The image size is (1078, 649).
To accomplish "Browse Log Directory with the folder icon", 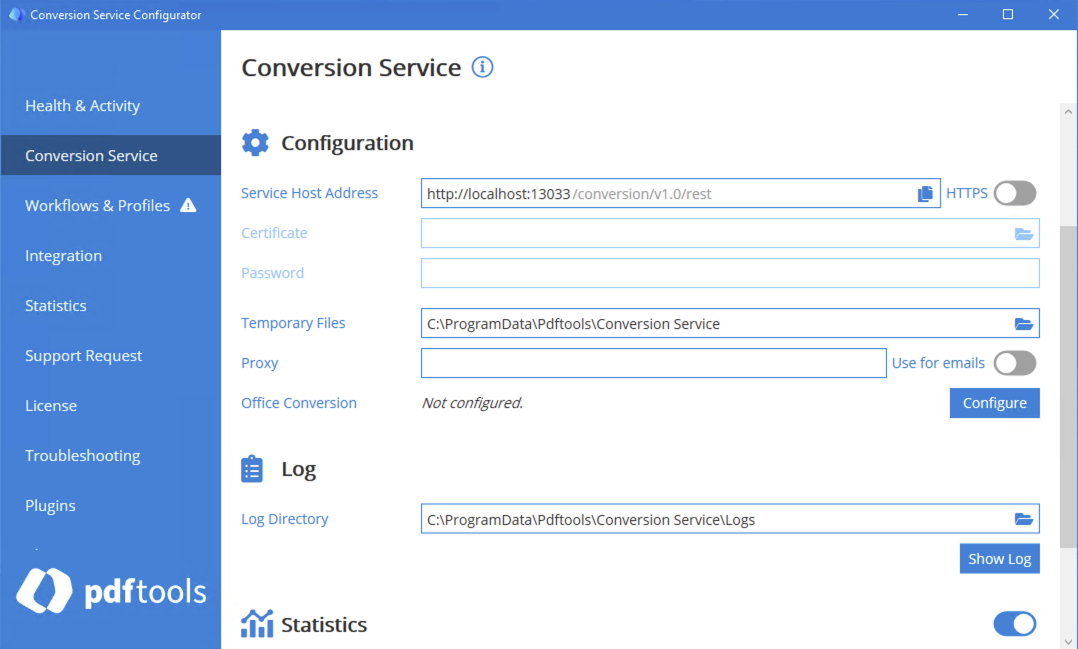I will tap(1024, 519).
